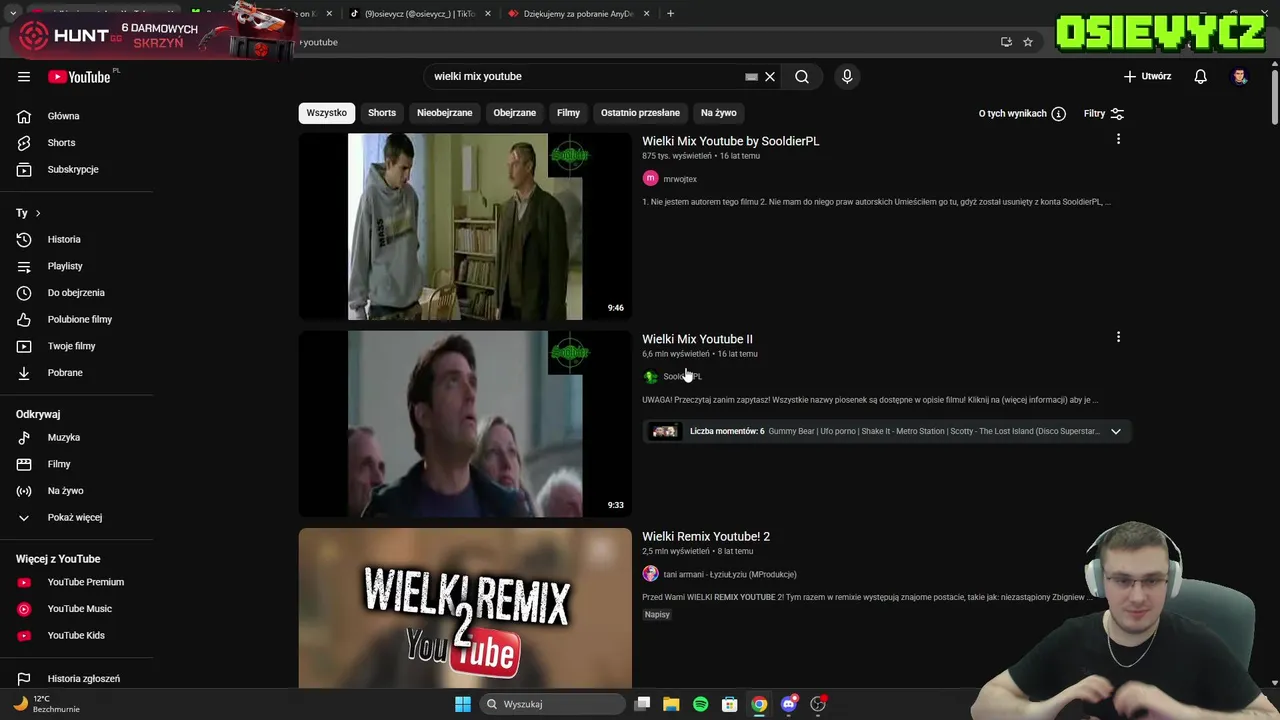
Task: Click the install app icon in address bar
Action: (1006, 42)
